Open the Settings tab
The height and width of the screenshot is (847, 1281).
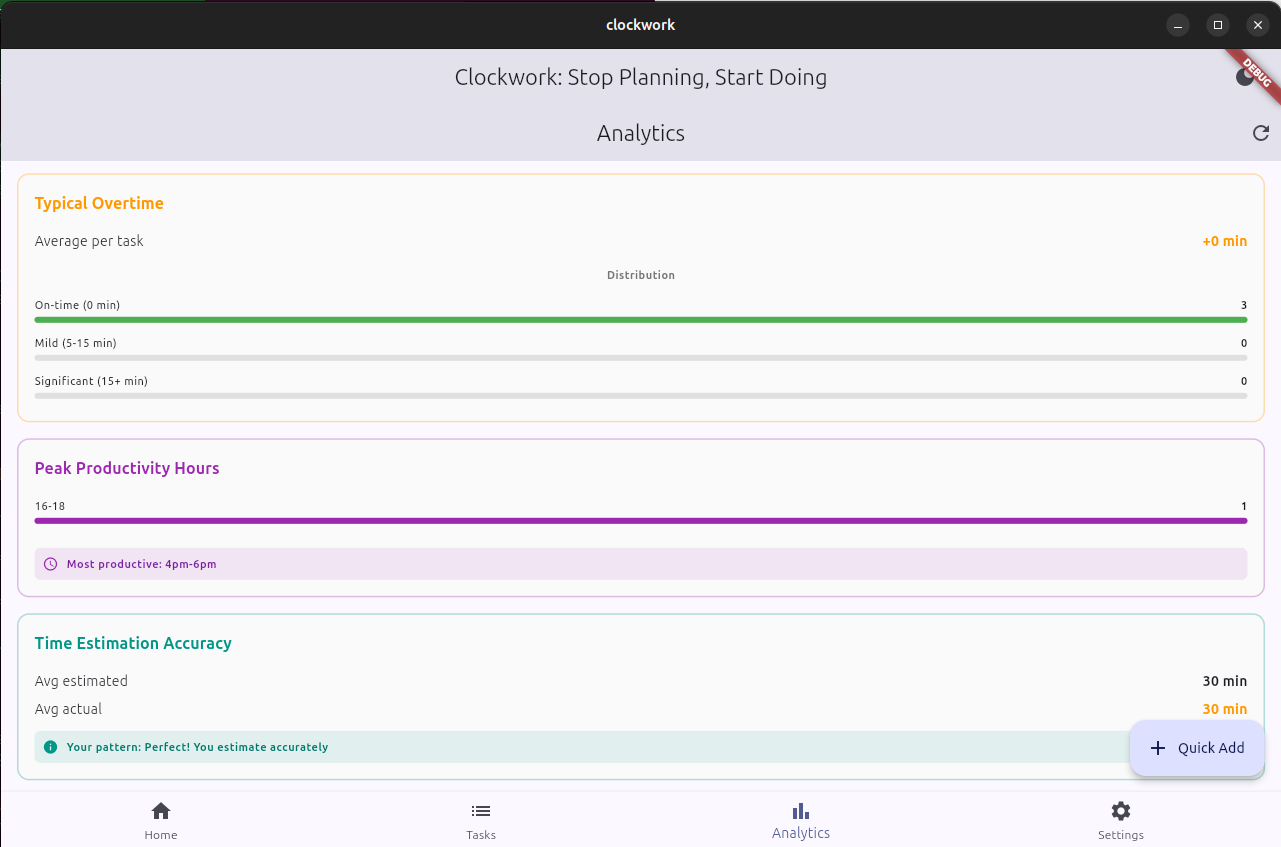point(1121,820)
